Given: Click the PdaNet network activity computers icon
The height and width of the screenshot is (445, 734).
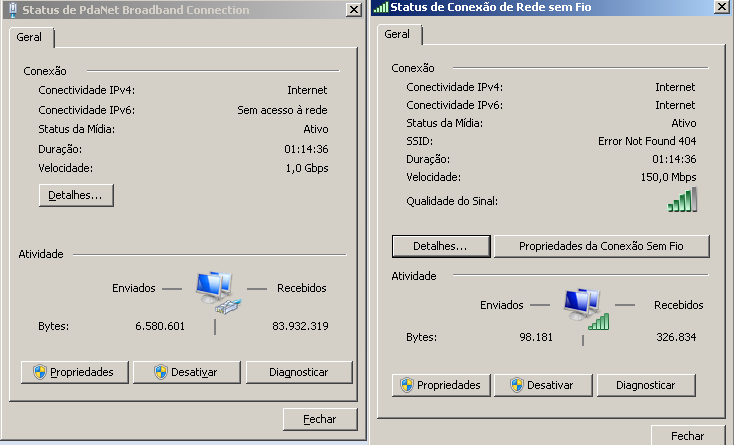Looking at the screenshot, I should click(218, 292).
